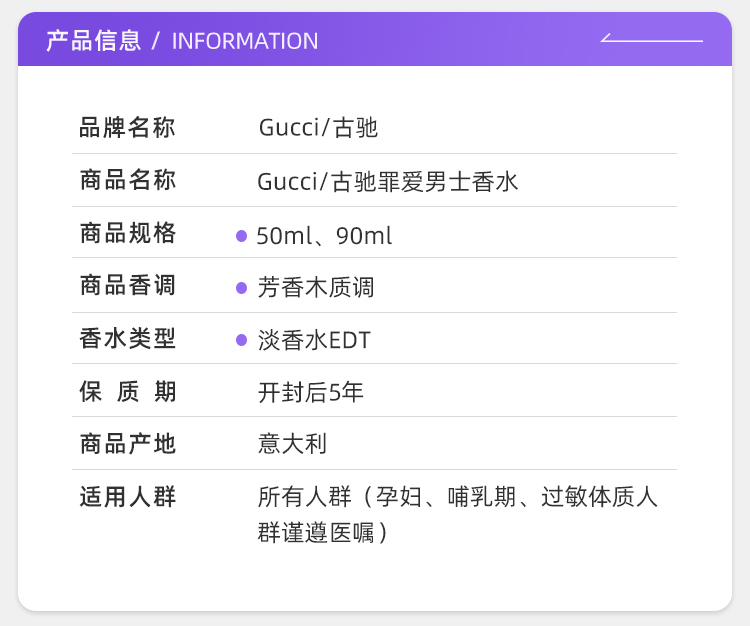Screen dimensions: 750x626
Task: Click the decorative arrow line in the header
Action: [651, 40]
